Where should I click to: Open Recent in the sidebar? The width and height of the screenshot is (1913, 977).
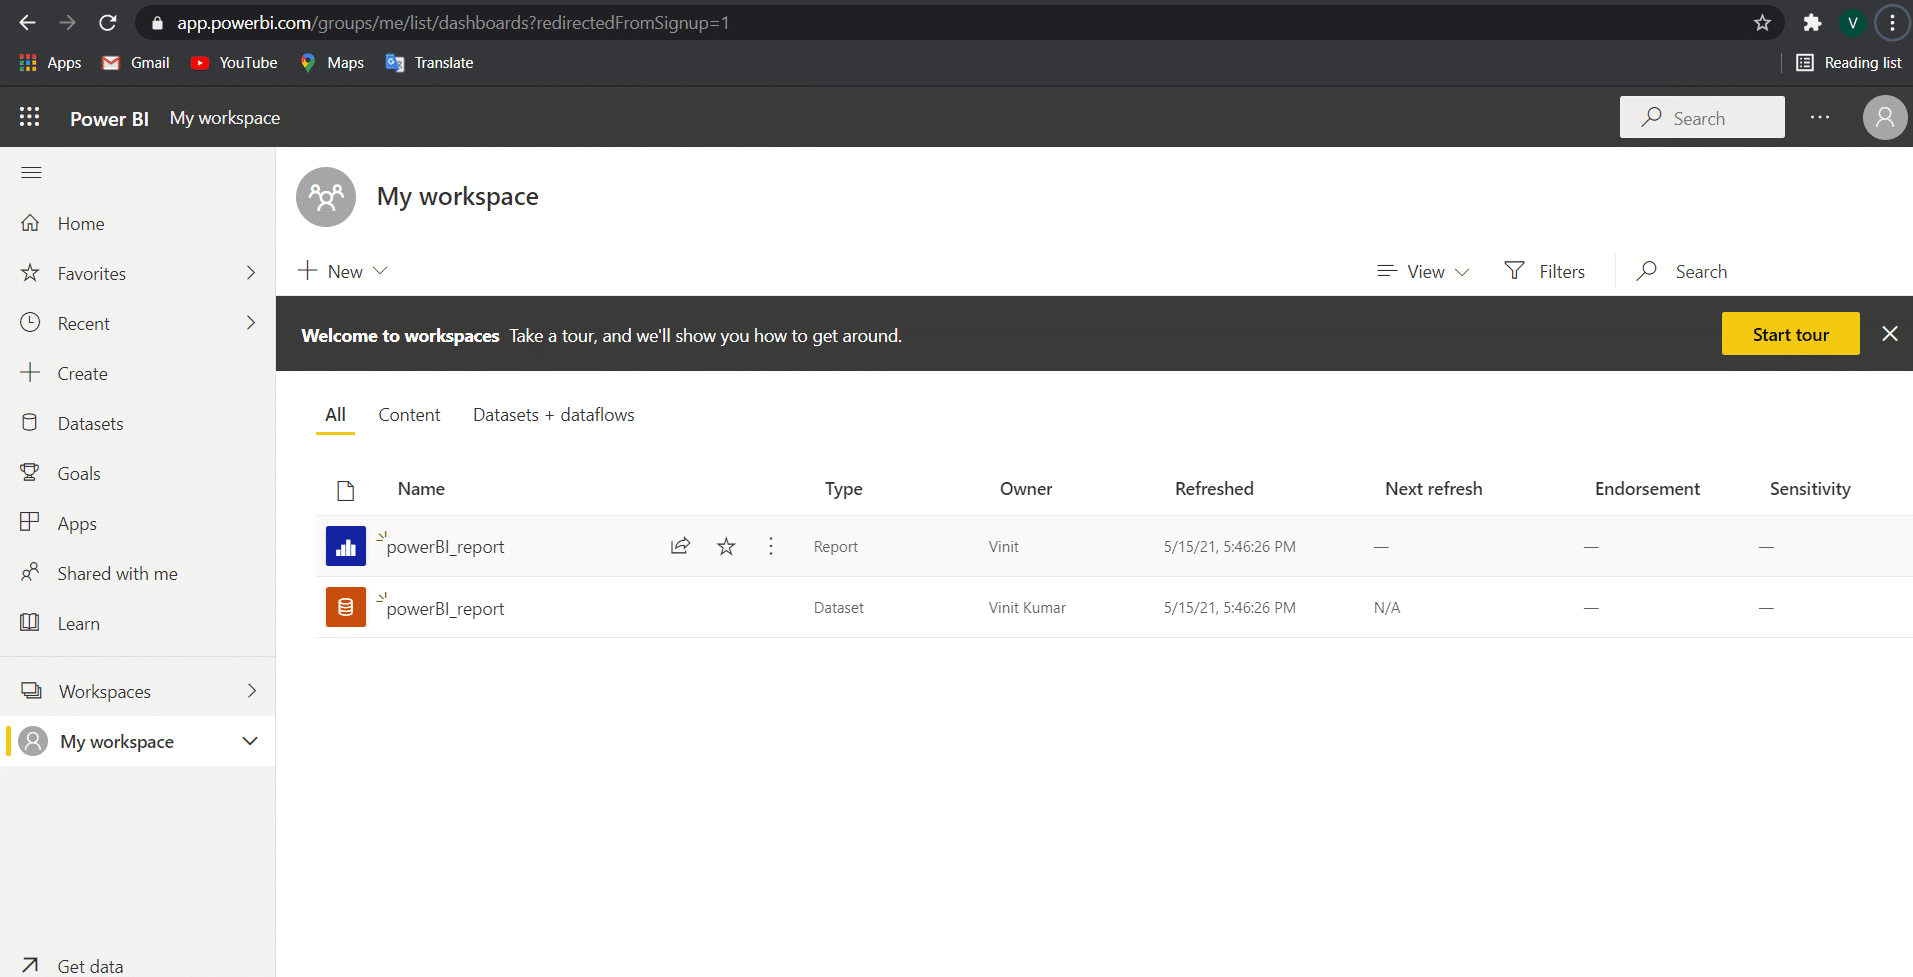83,324
